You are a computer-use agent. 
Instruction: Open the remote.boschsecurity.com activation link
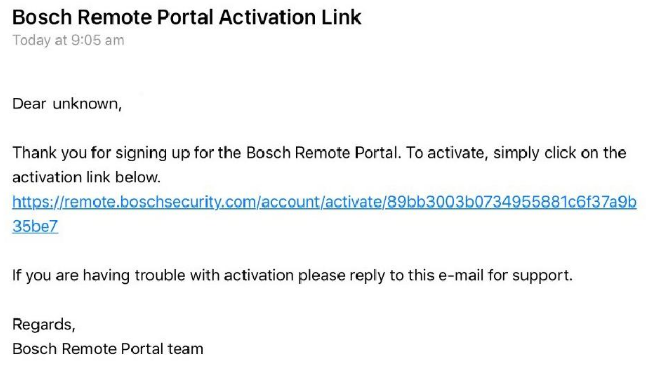324,202
